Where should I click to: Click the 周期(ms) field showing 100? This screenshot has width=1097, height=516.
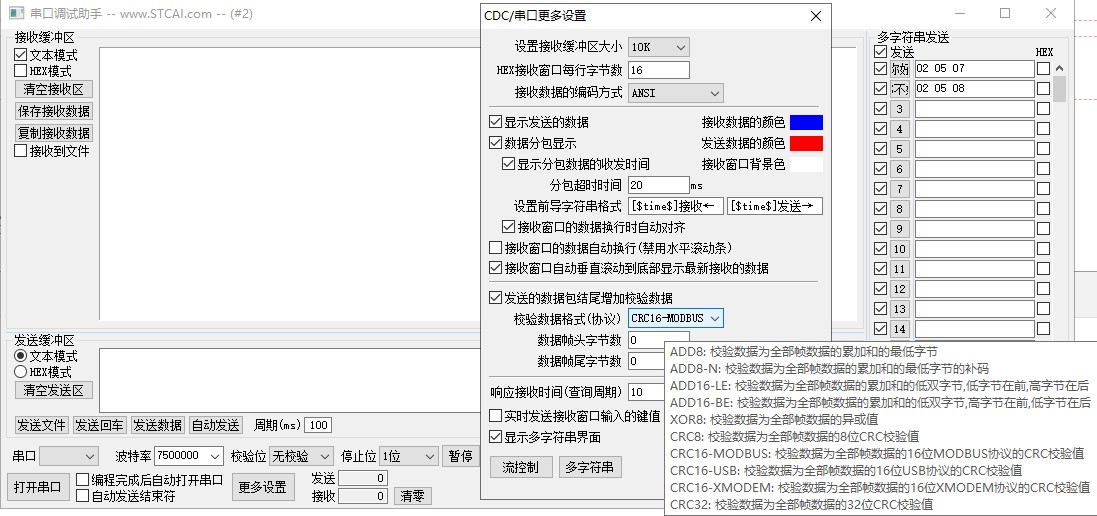318,425
